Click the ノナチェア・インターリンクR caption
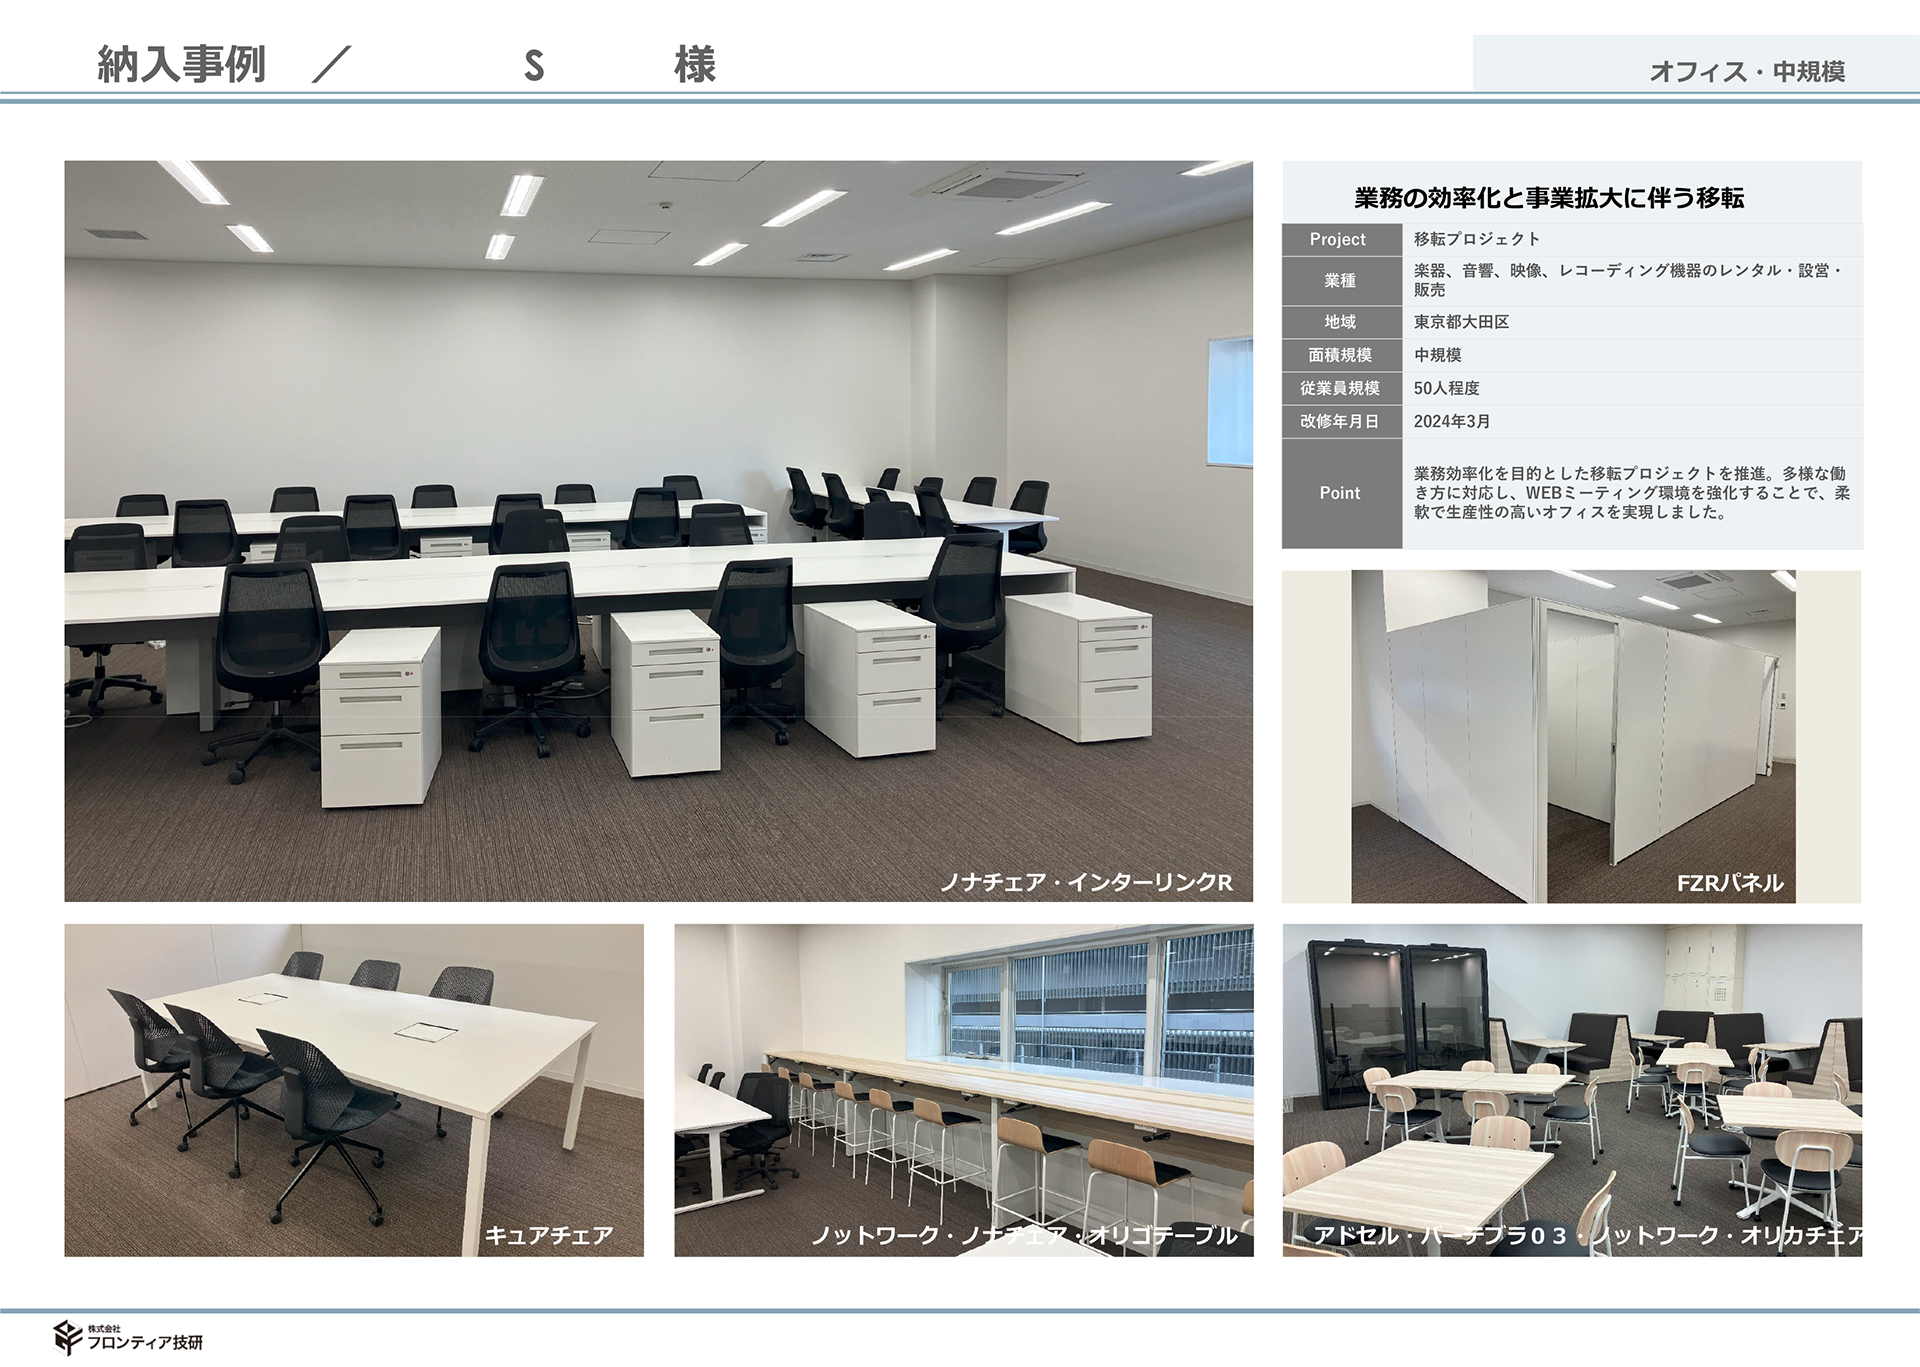This screenshot has width=1920, height=1367. [1086, 882]
